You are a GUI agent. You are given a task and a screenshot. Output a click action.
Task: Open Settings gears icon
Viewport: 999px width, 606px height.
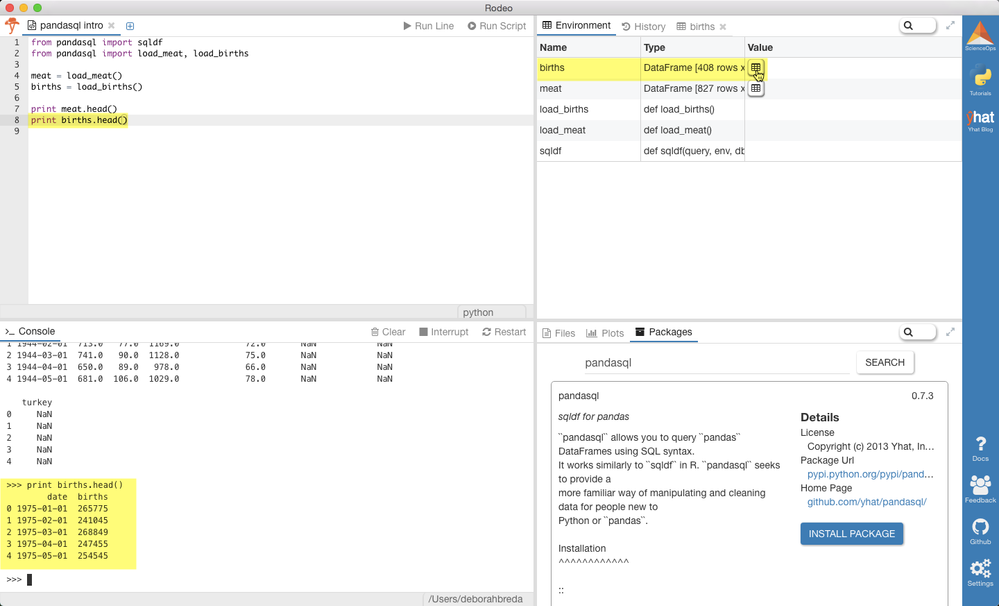click(980, 573)
